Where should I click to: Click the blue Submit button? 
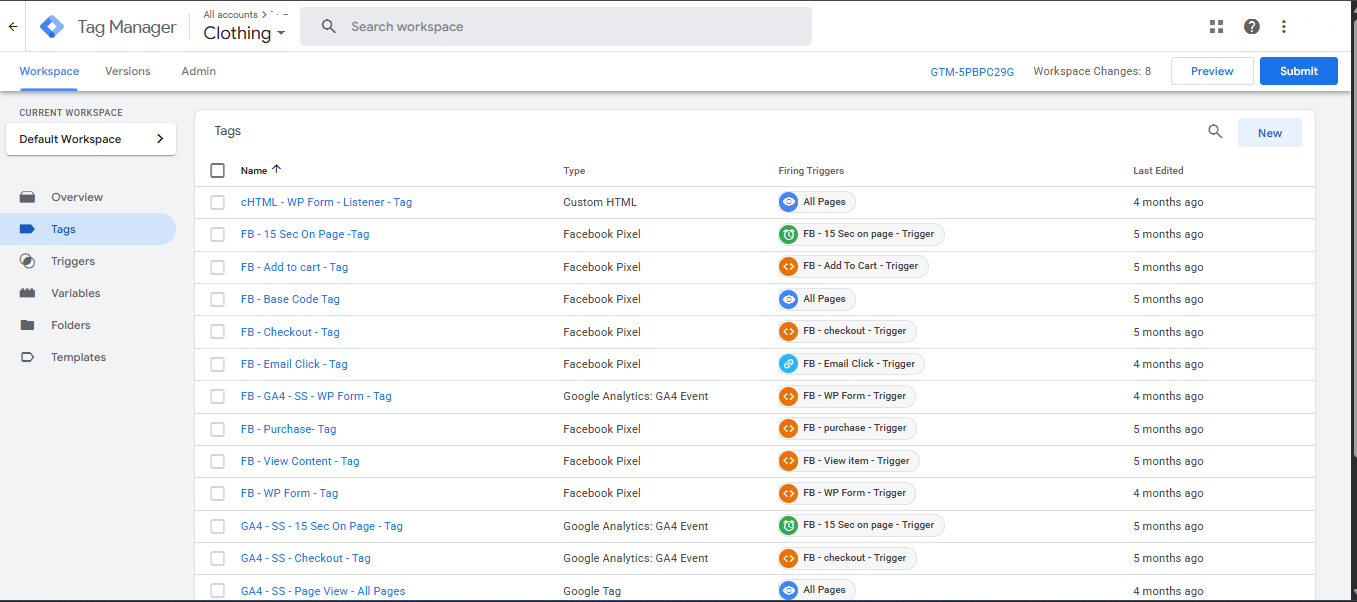[1299, 71]
